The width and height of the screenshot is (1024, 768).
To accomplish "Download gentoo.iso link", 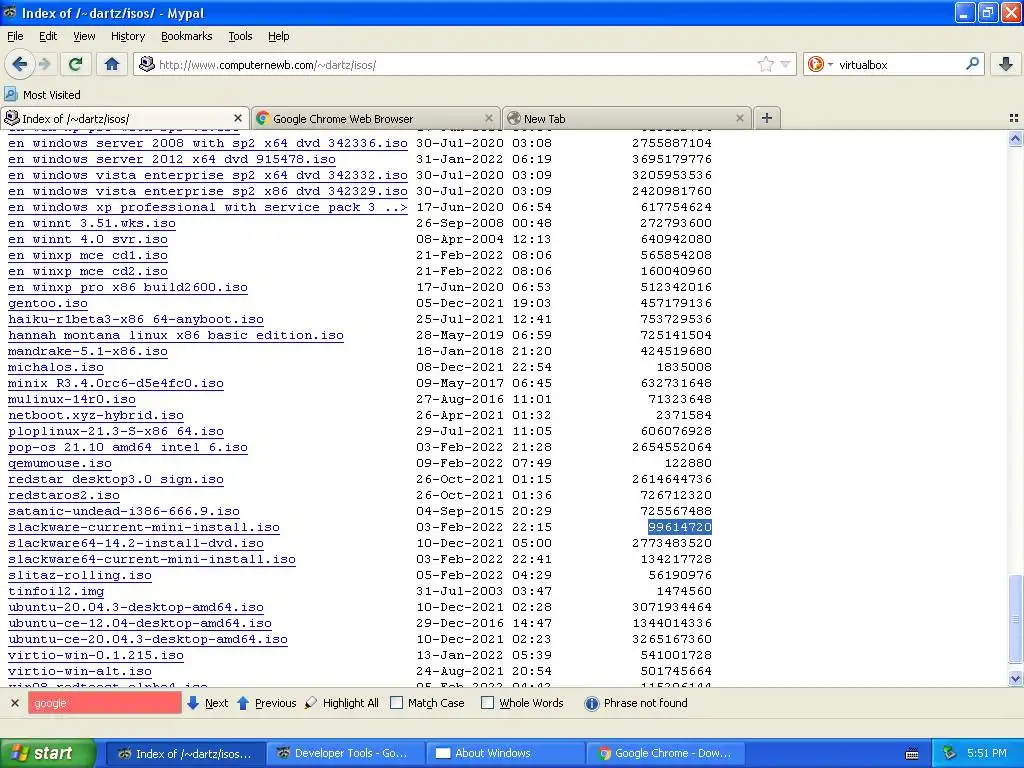I will point(48,303).
